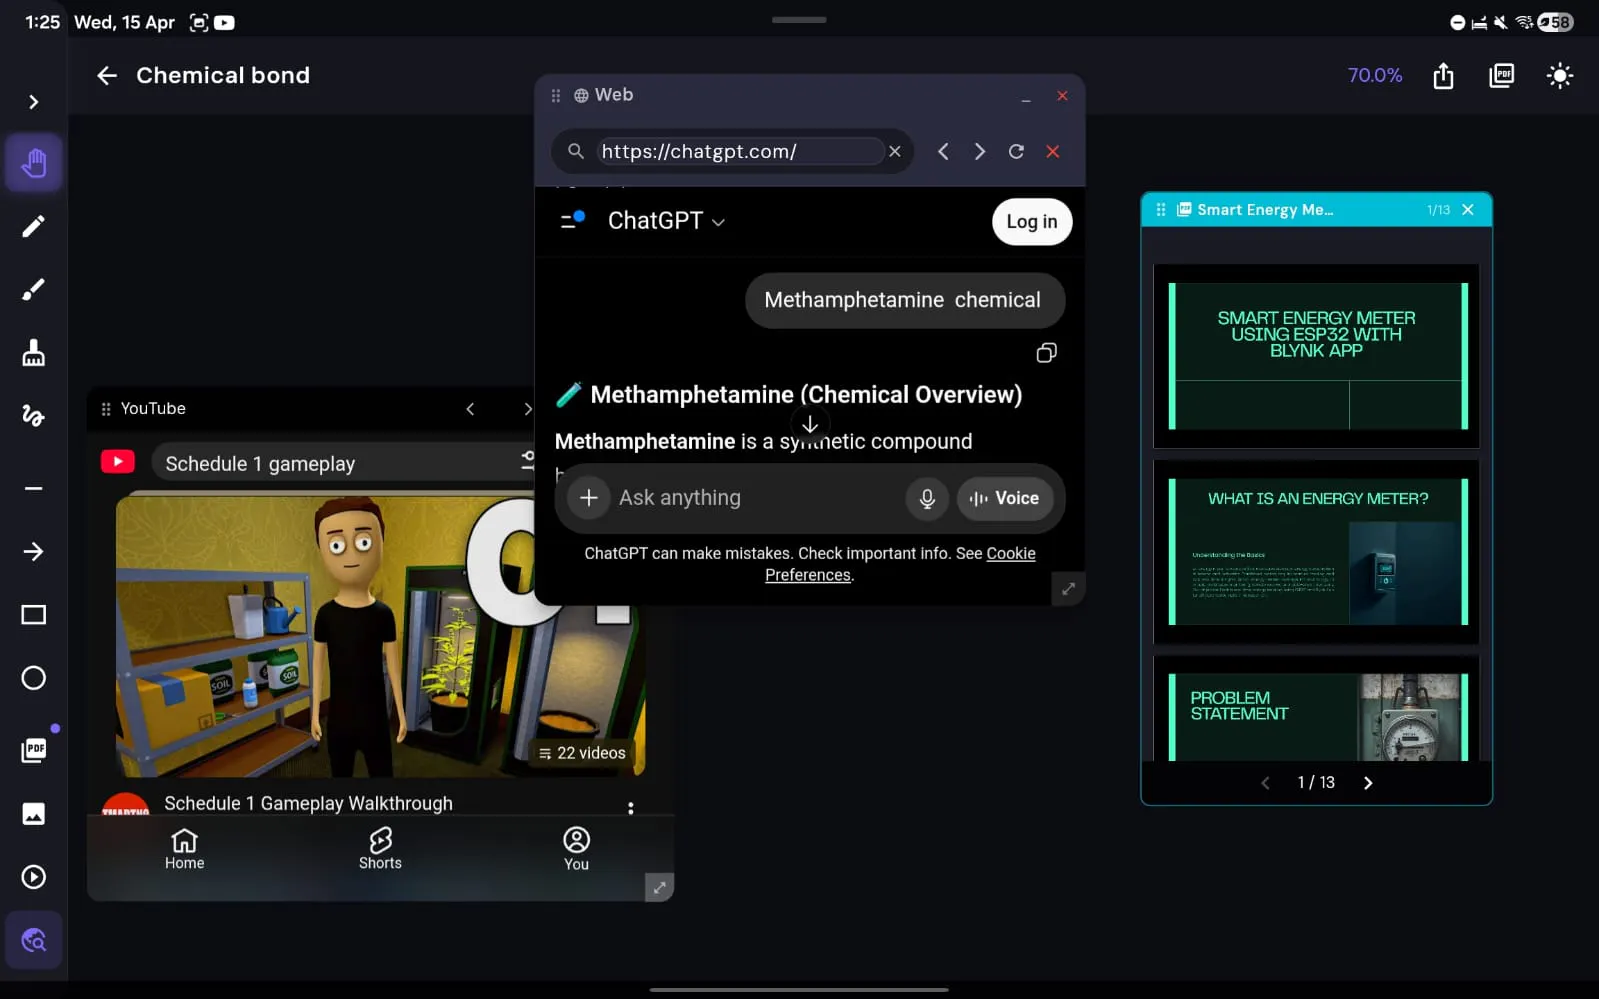This screenshot has height=999, width=1599.
Task: Go to next slide in Smart Energy panel
Action: (1368, 783)
